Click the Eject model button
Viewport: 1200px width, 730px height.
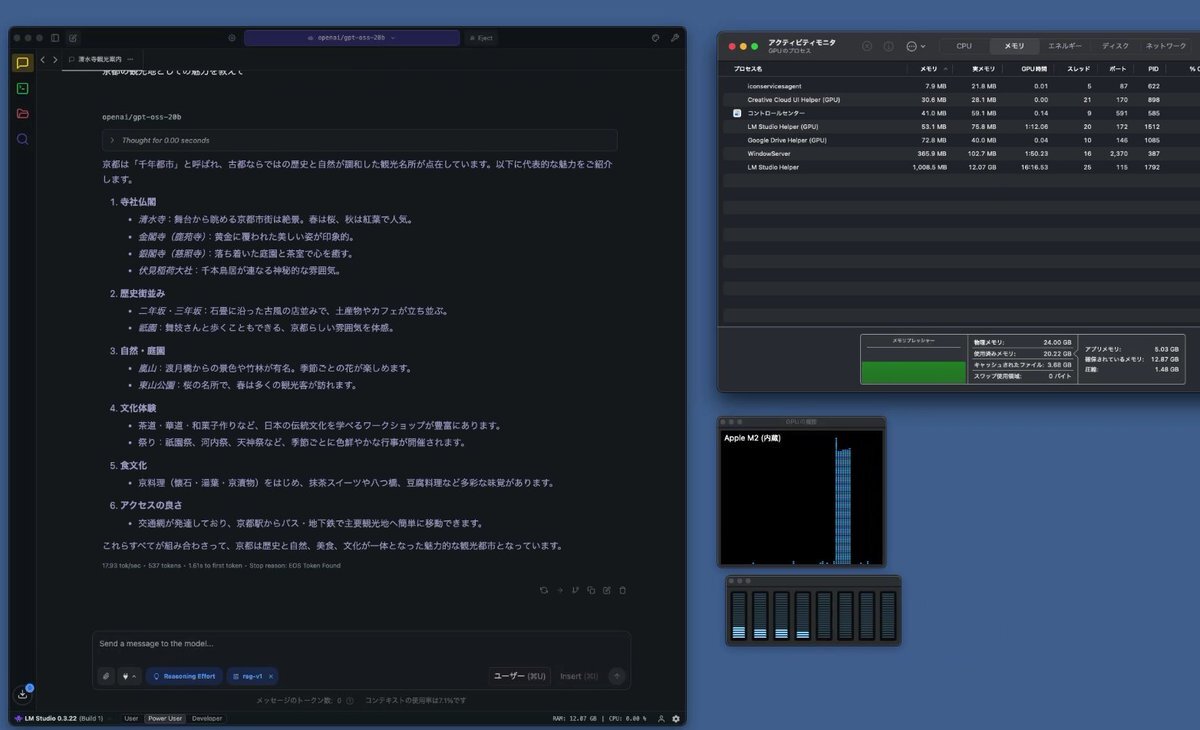click(480, 38)
